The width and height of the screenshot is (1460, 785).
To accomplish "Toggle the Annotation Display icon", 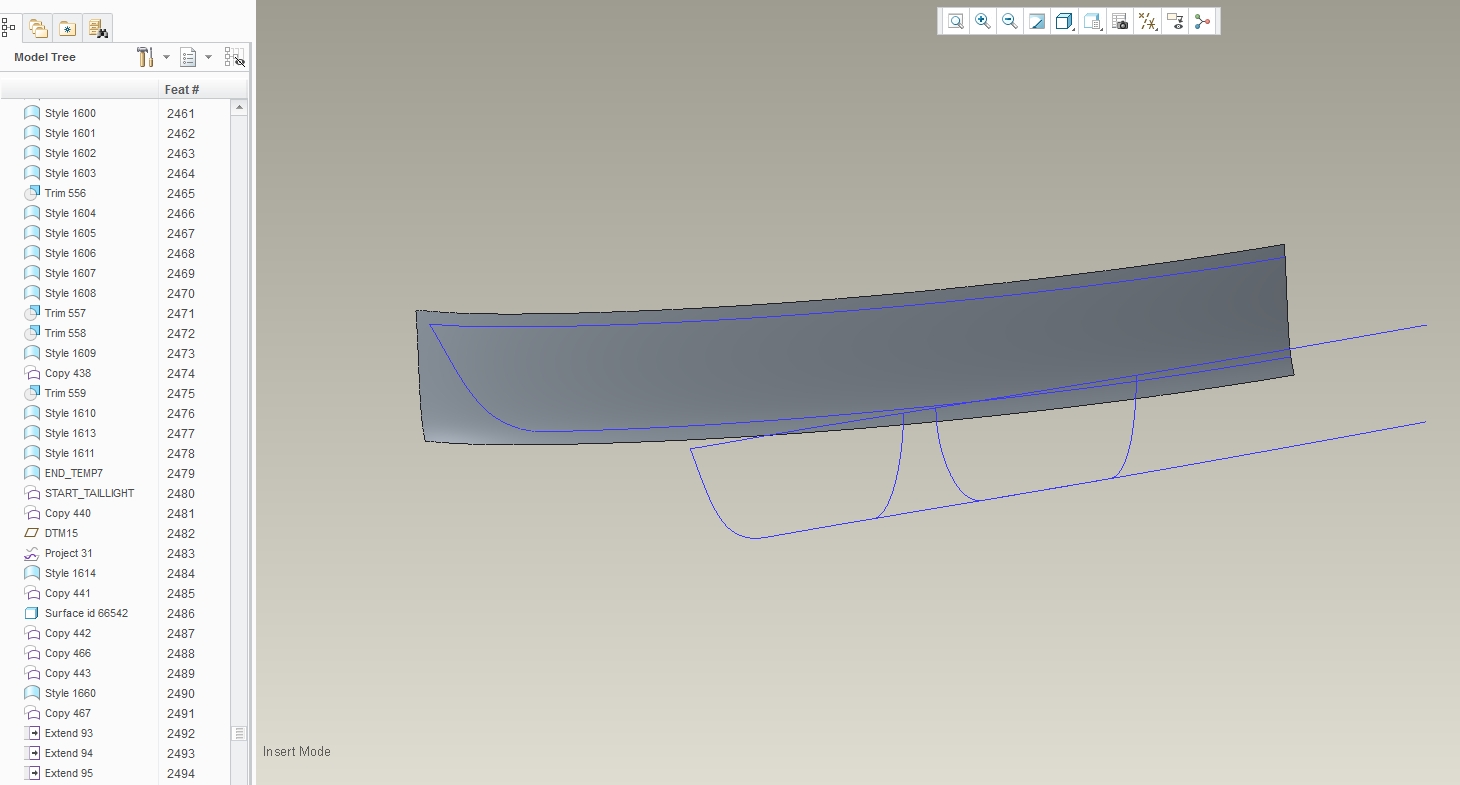I will coord(1175,22).
